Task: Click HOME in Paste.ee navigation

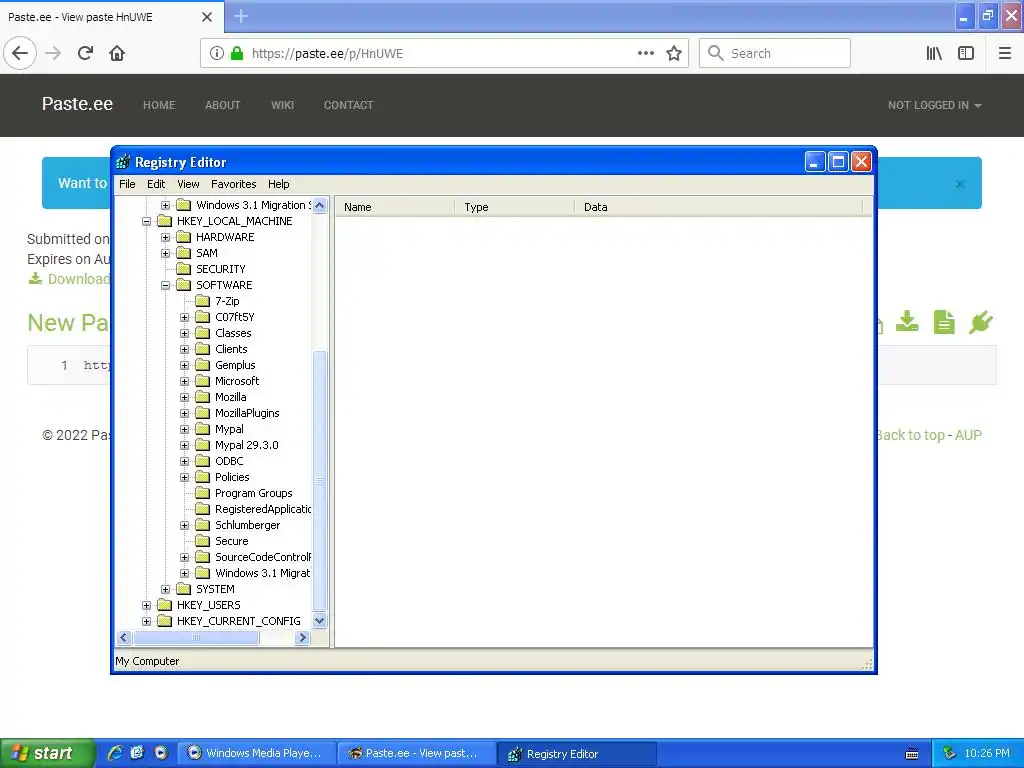Action: 159,105
